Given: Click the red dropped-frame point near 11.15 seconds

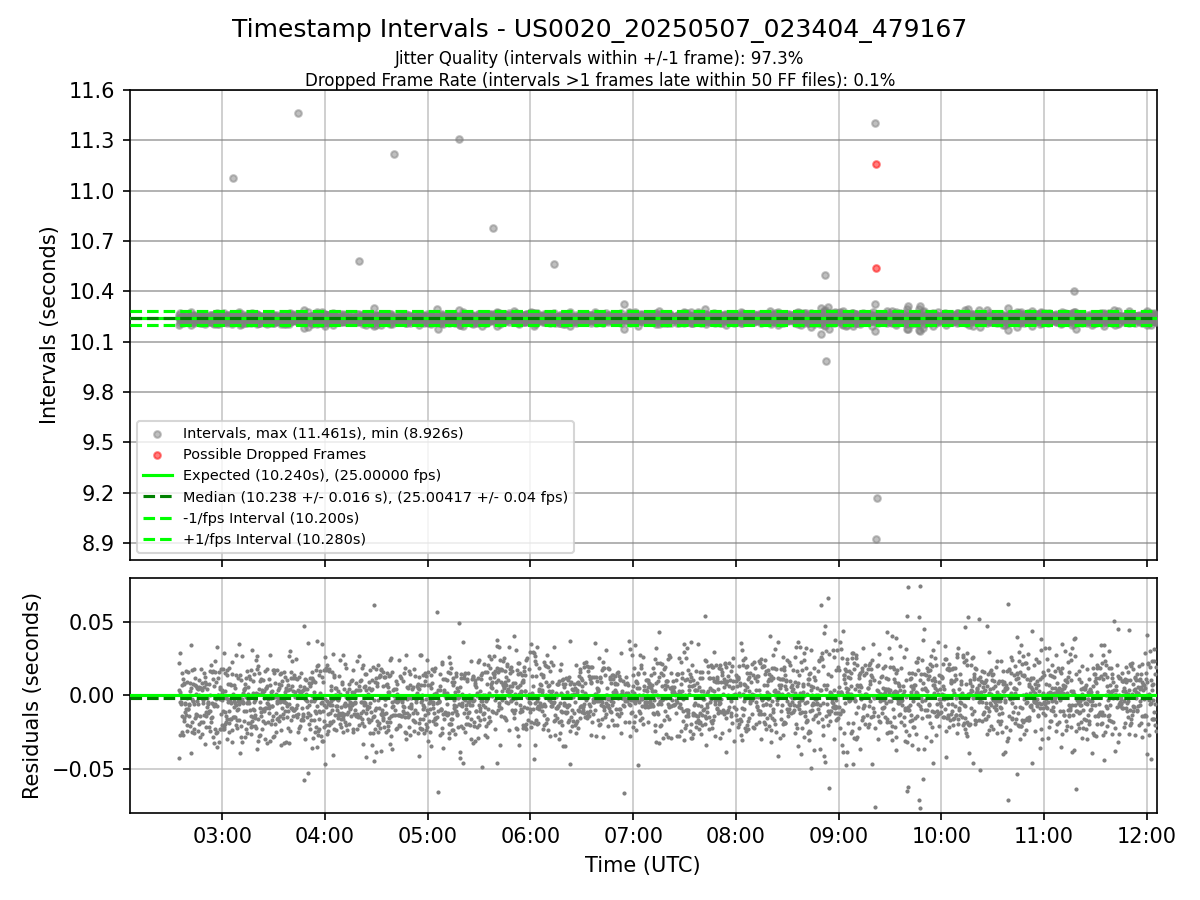Looking at the screenshot, I should pos(876,164).
